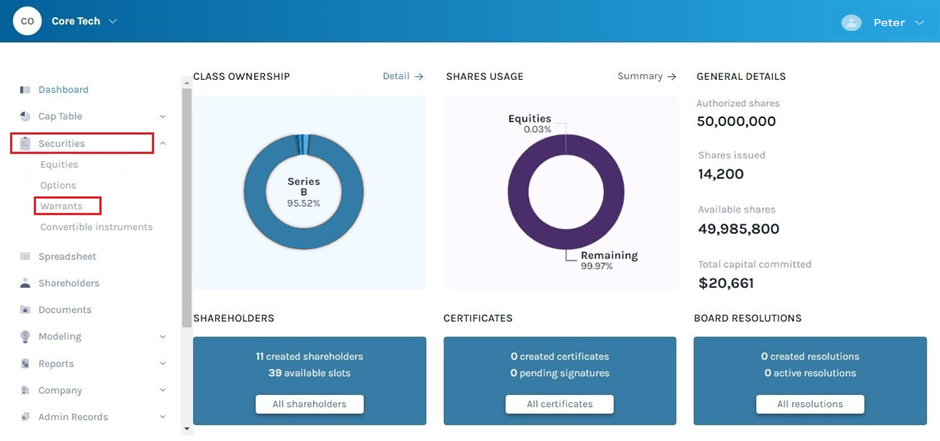940x441 pixels.
Task: Click the 49,985,800 available shares value
Action: pyautogui.click(x=739, y=229)
